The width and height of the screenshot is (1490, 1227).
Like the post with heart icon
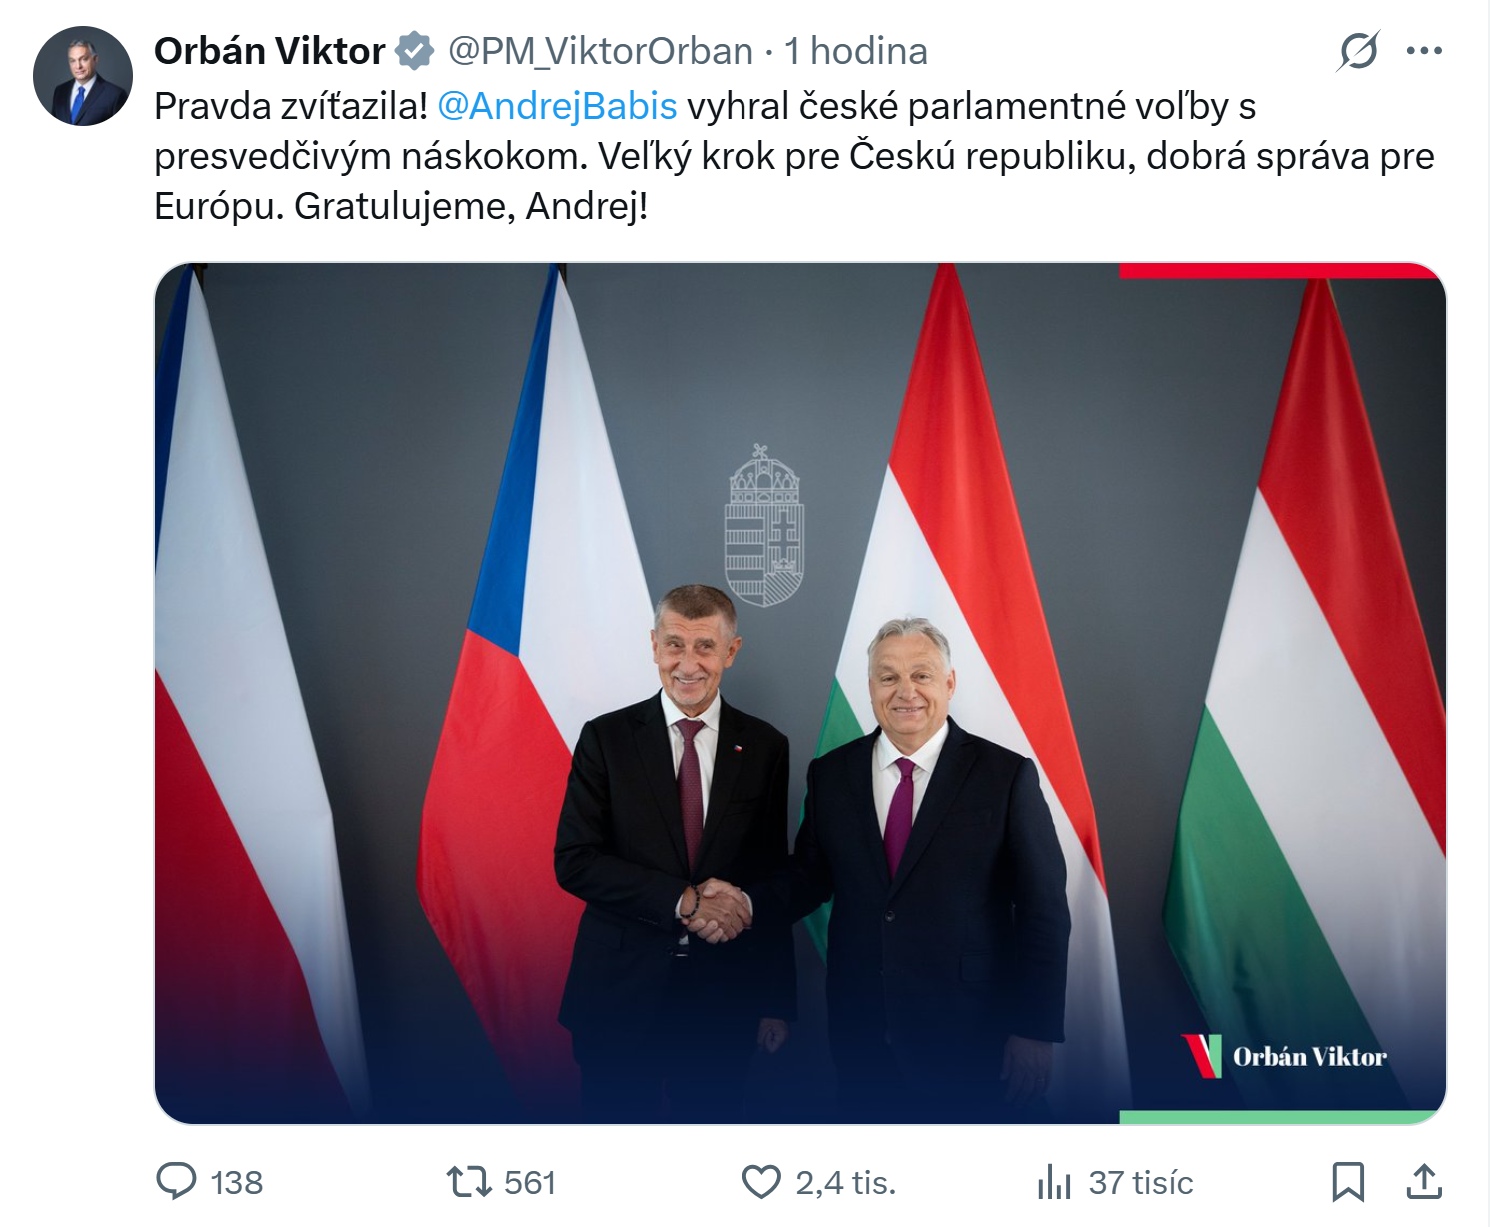click(x=761, y=1182)
